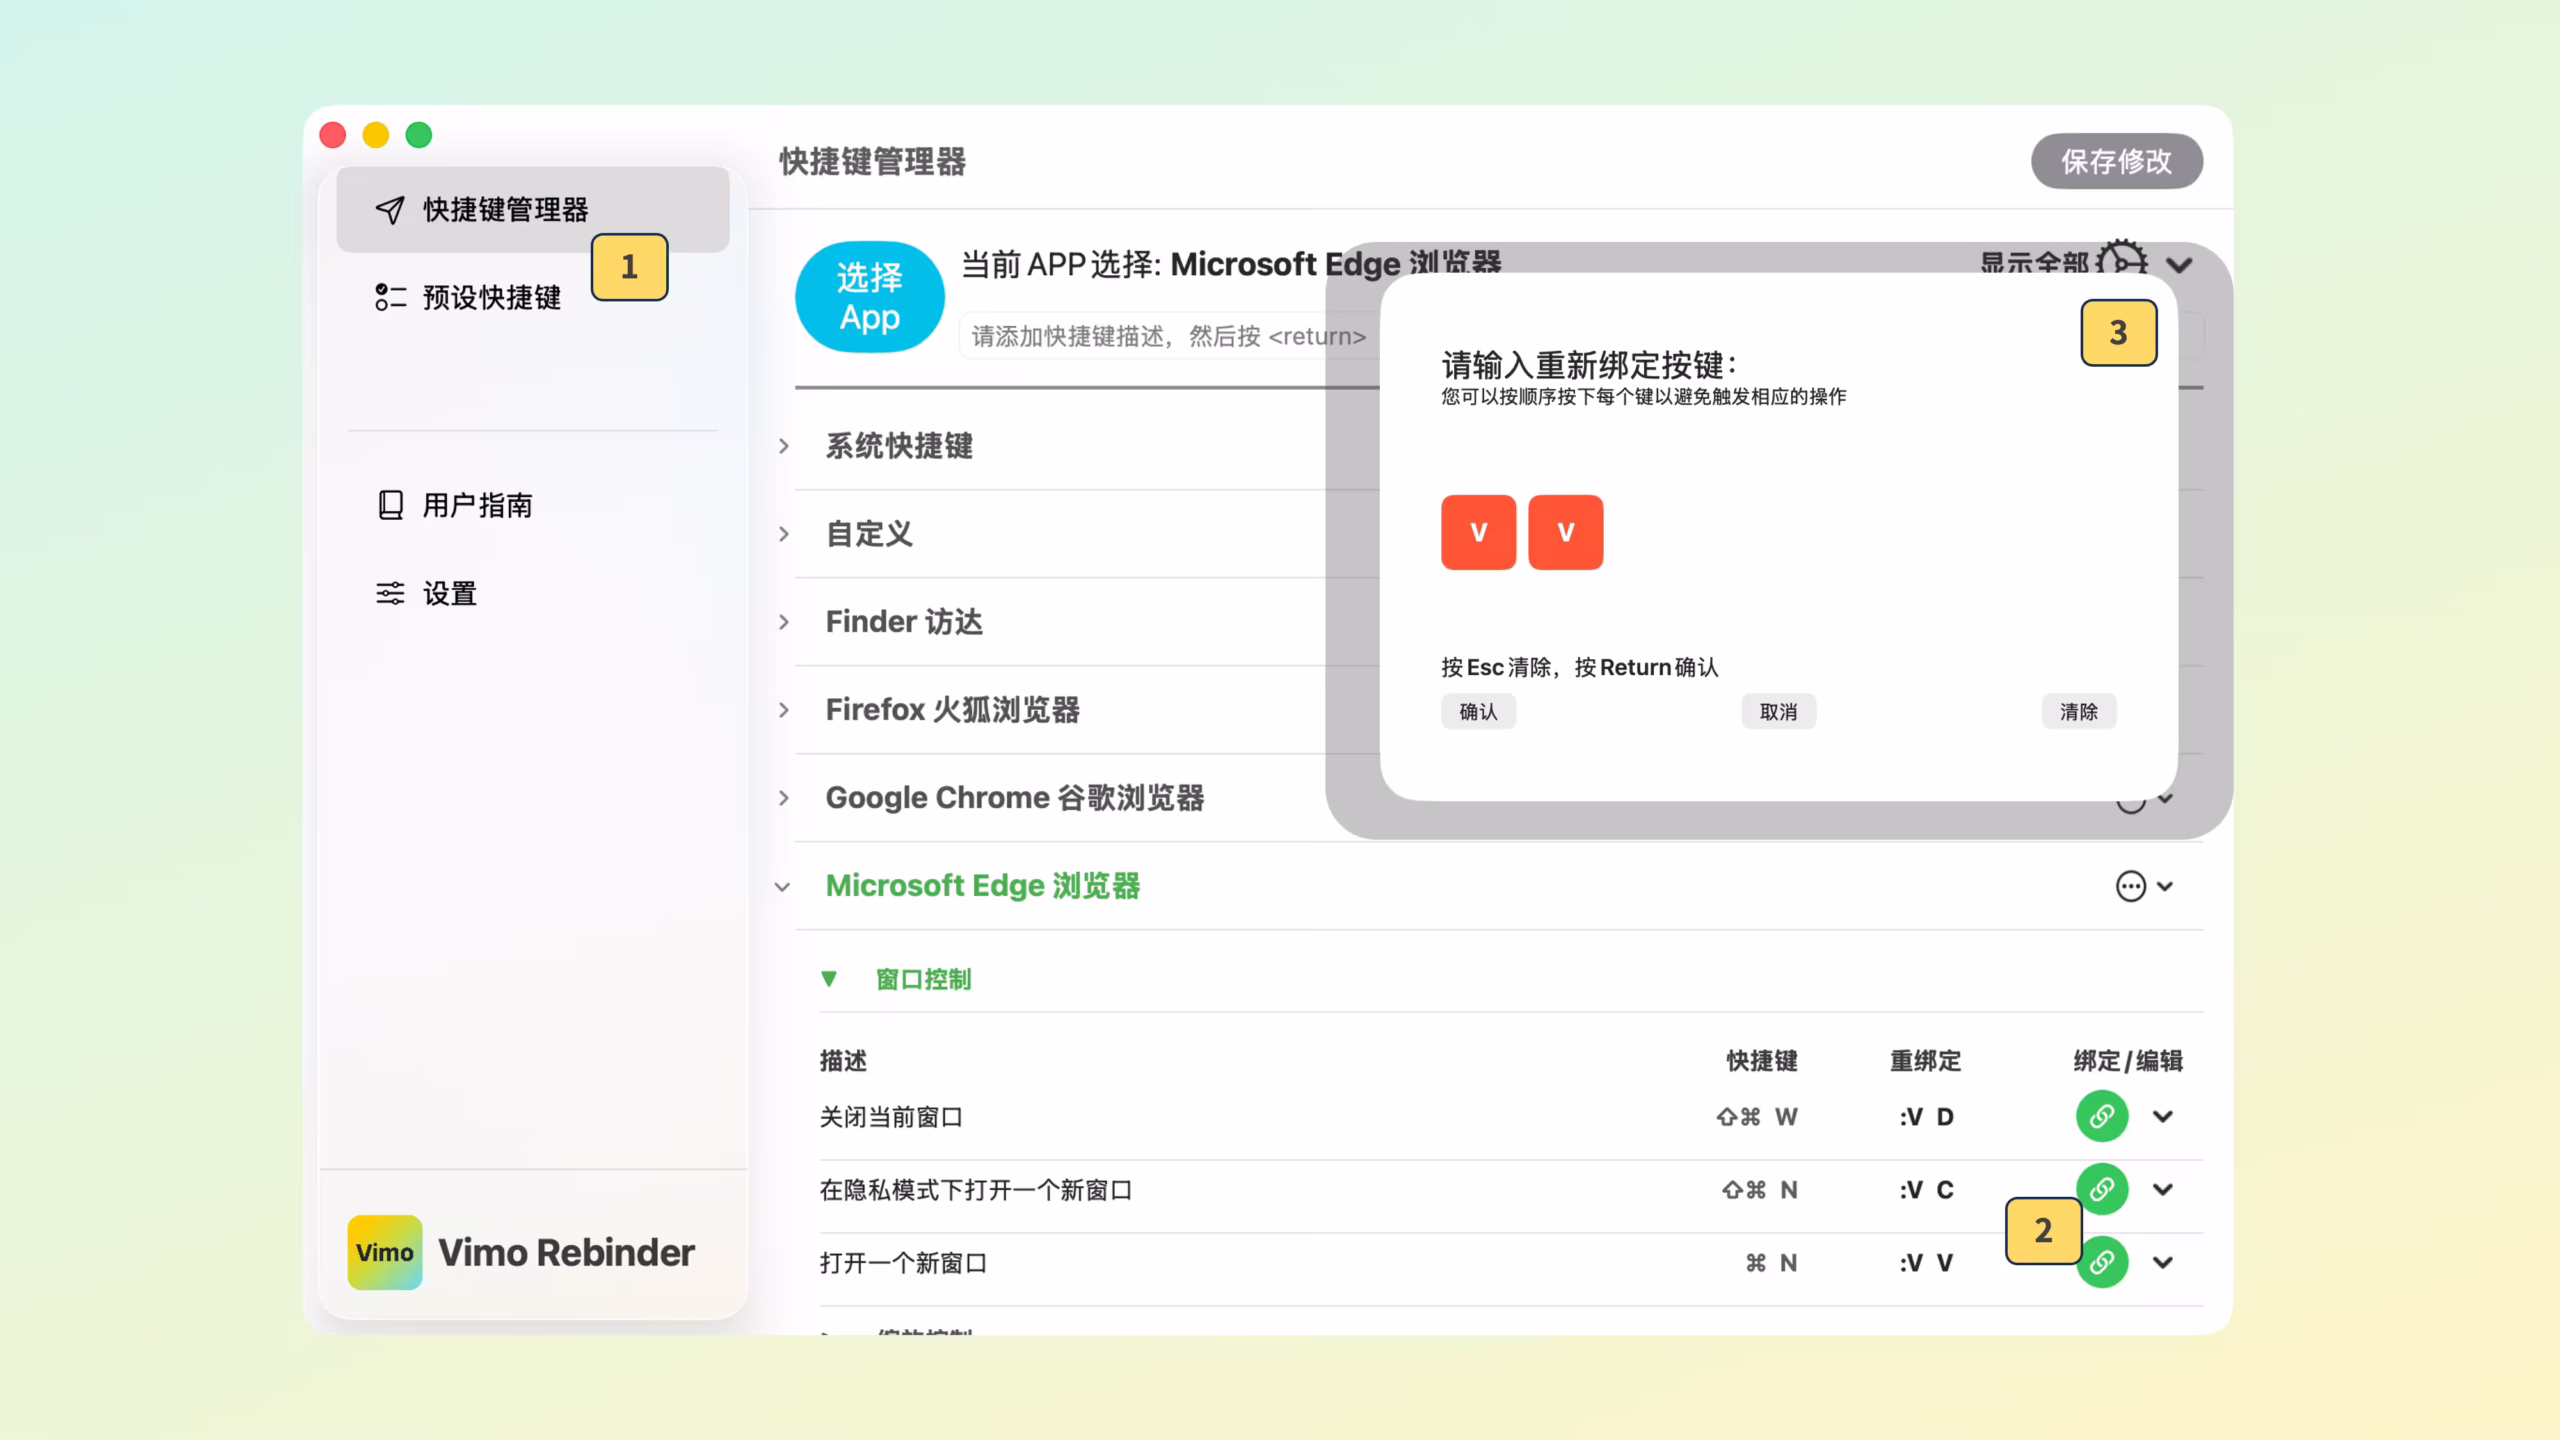Open 预设快捷键 from the sidebar
Viewport: 2560px width, 1440px height.
[490, 298]
